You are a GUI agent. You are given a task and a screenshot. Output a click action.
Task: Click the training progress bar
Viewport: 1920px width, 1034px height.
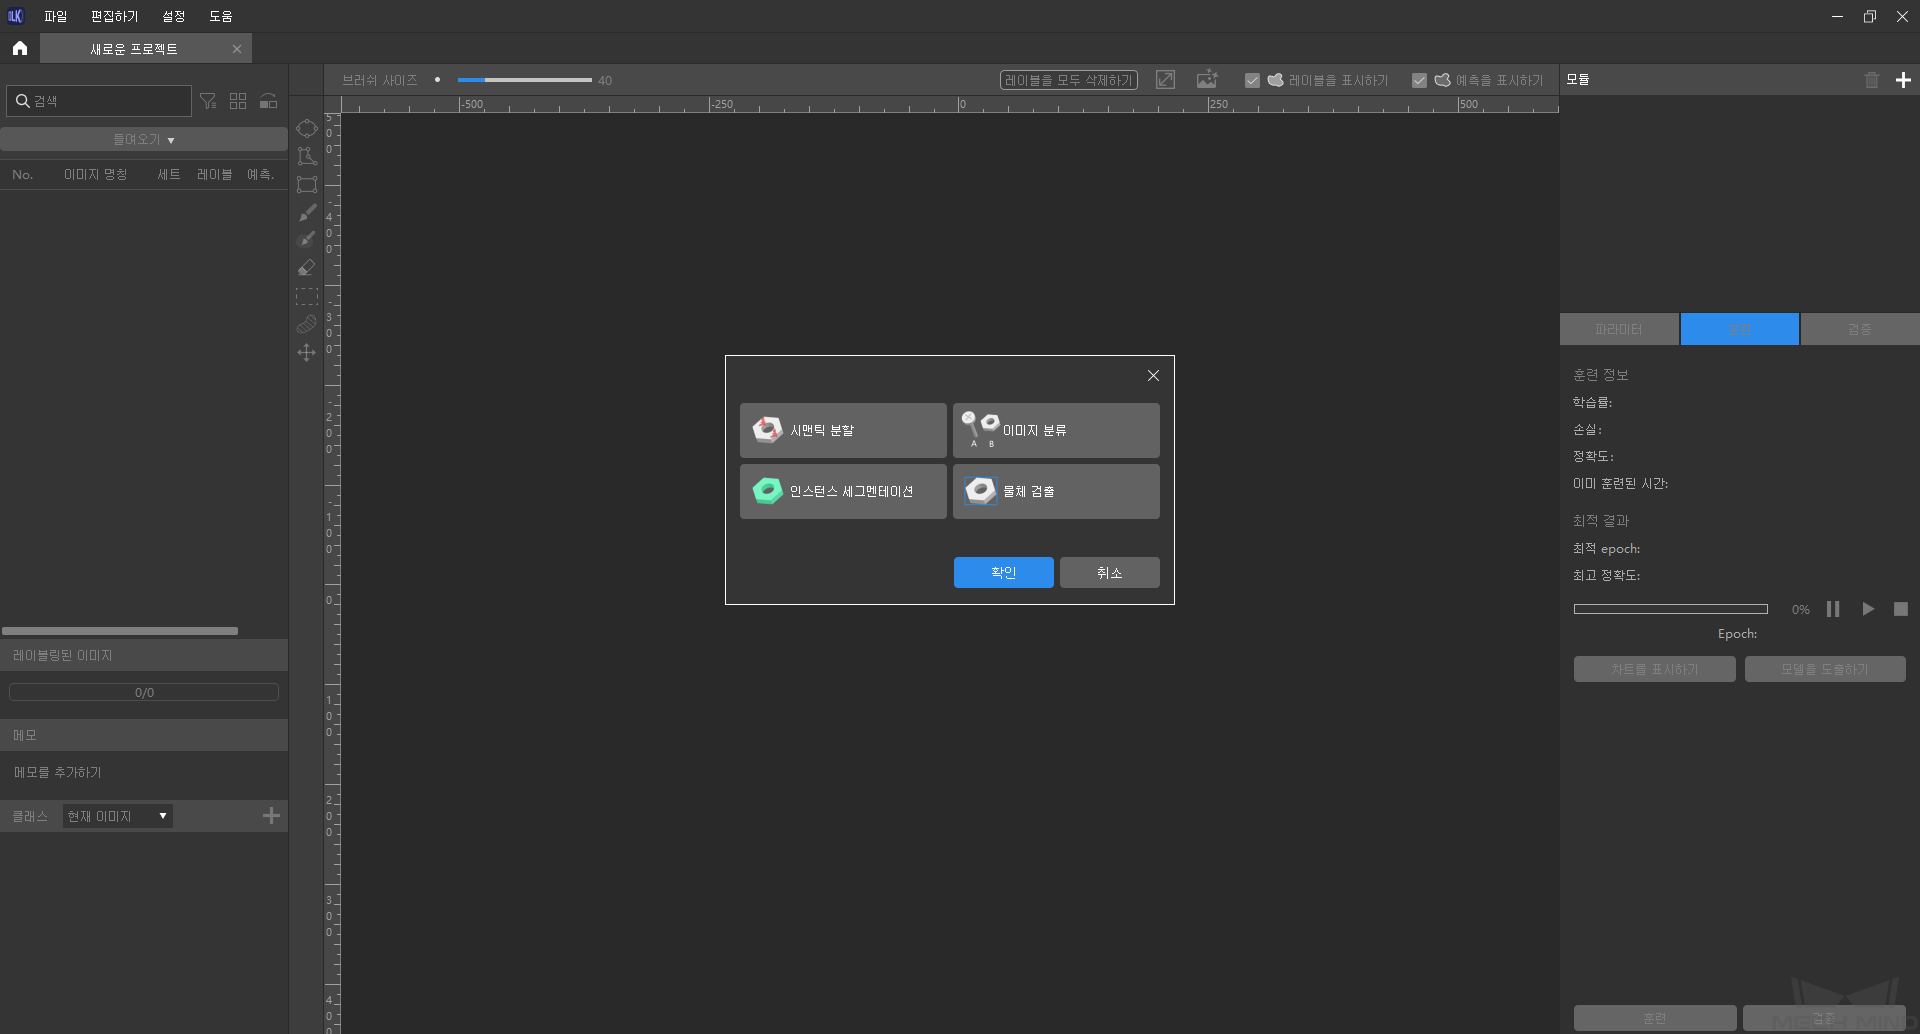(1670, 609)
